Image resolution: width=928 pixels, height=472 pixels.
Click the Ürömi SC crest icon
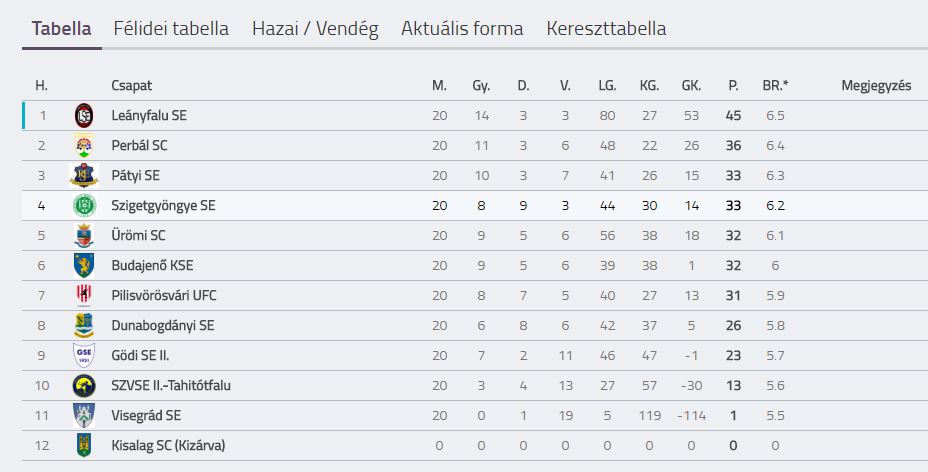click(x=84, y=235)
